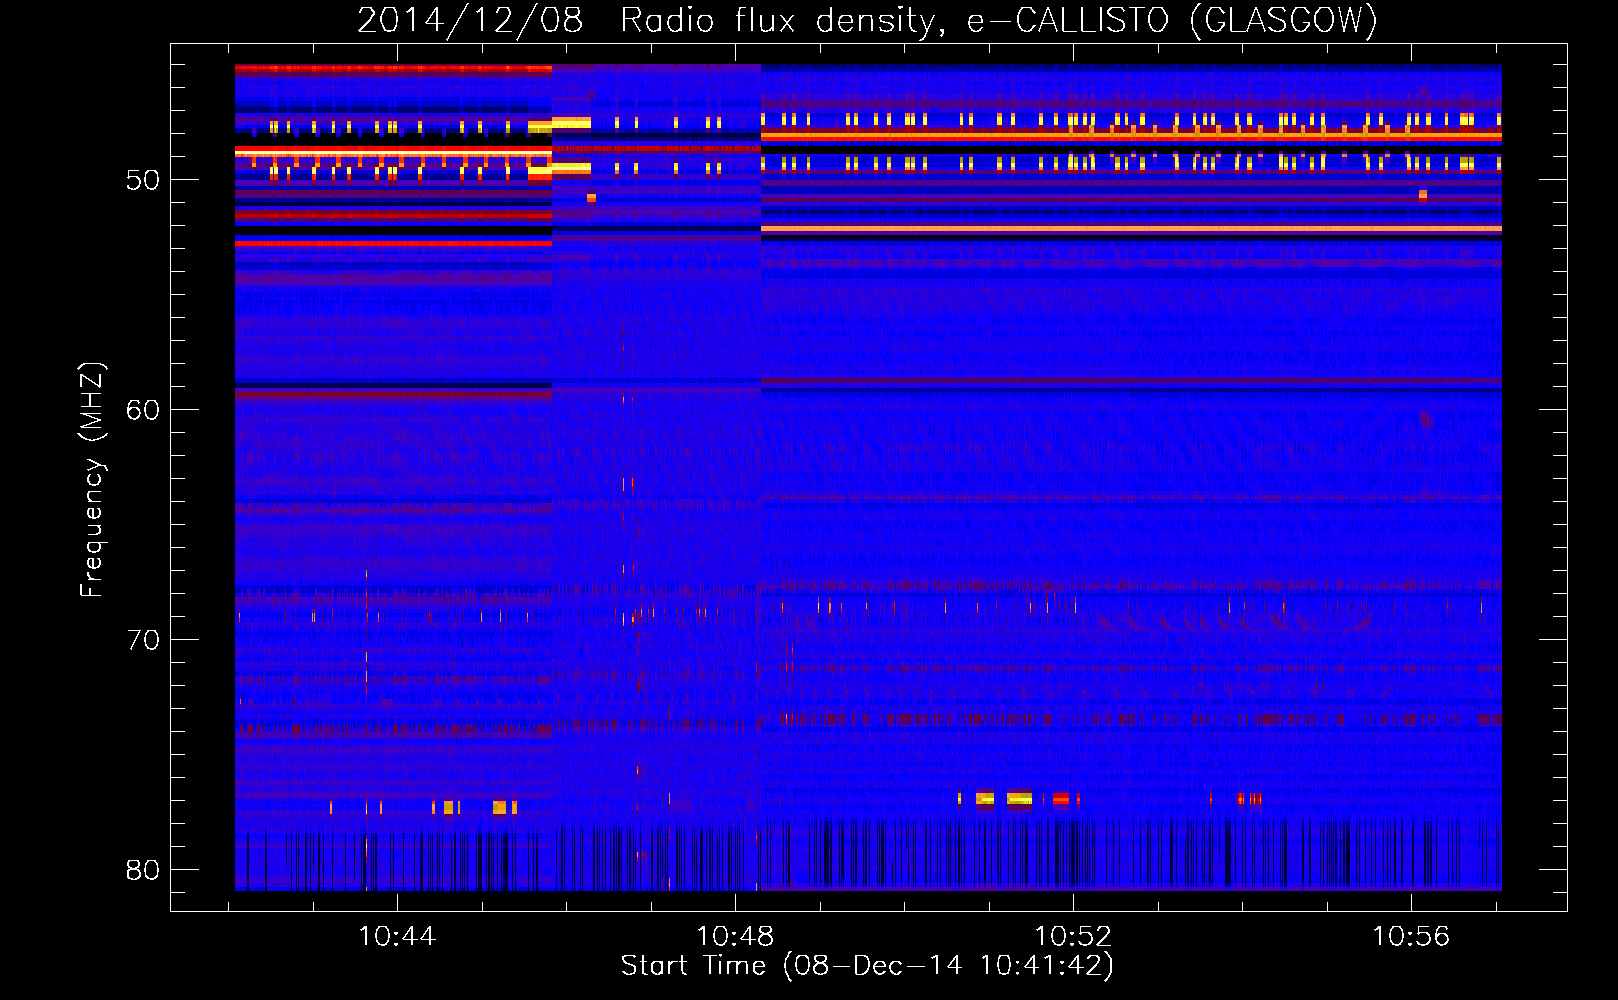Viewport: 1618px width, 1000px height.
Task: Click the 'Frequency (MHZ)' y-axis label
Action: tap(92, 480)
